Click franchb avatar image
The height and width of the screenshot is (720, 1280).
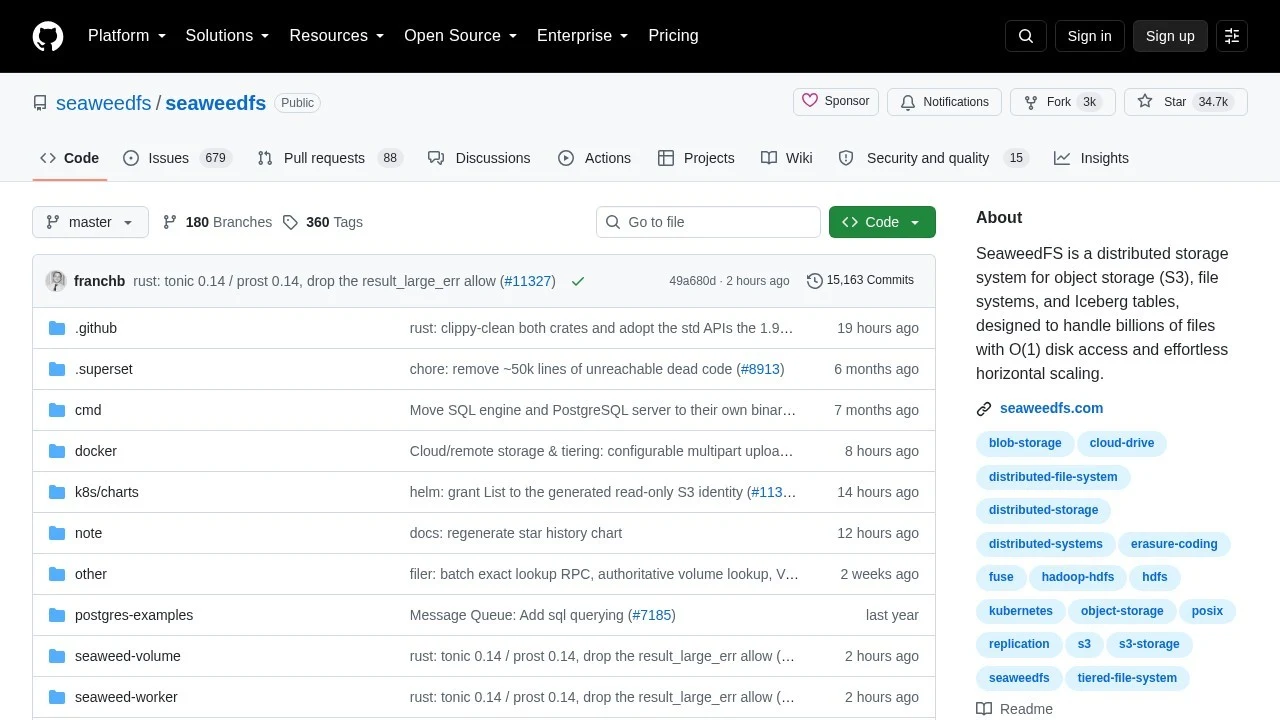(x=56, y=281)
